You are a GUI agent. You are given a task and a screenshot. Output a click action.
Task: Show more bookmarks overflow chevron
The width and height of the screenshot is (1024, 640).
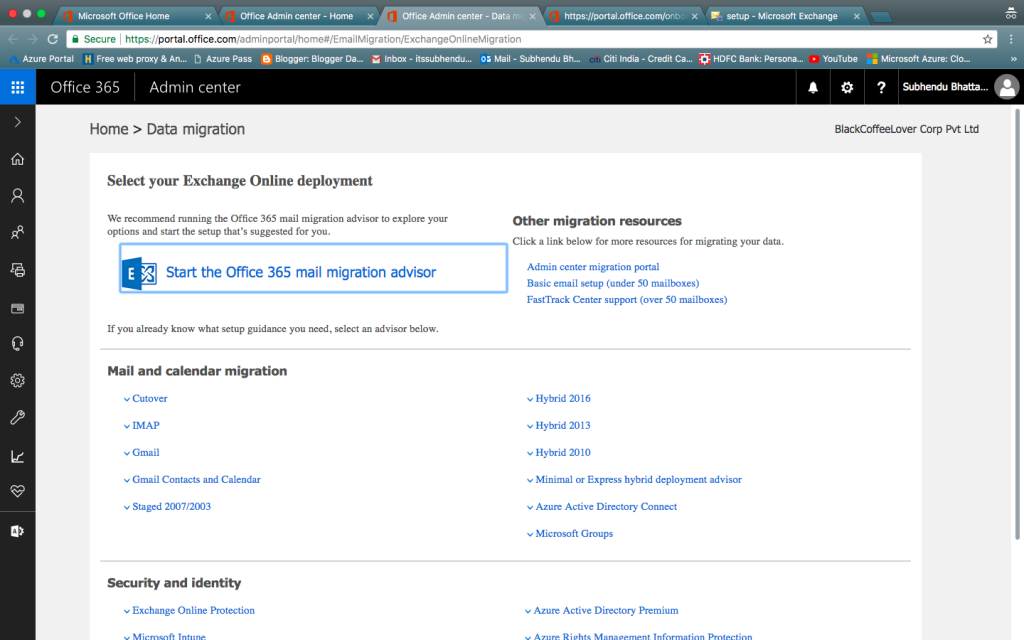point(1014,59)
